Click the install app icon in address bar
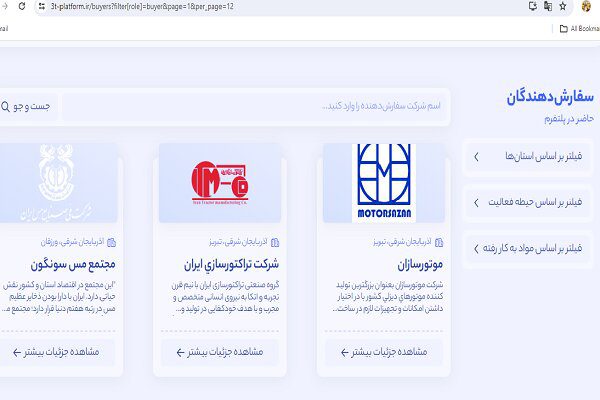Image resolution: width=600 pixels, height=400 pixels. tap(533, 6)
